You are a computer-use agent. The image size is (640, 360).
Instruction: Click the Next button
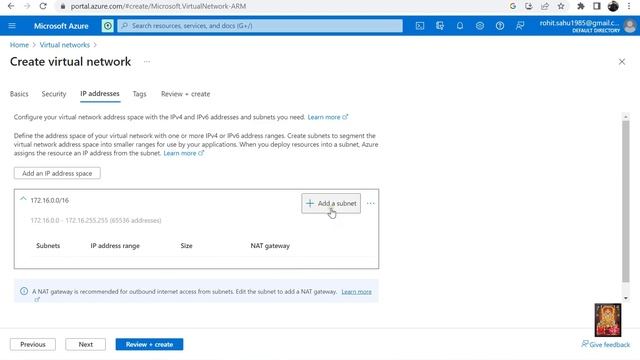85,344
